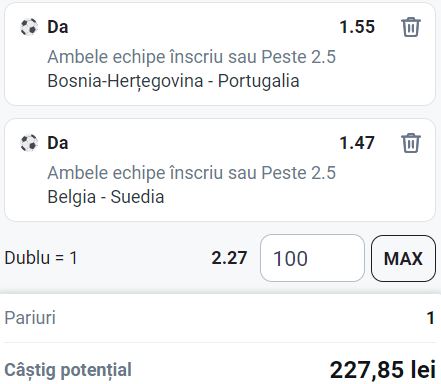Open the Bosnia-Herțegovina - Portugalia match link
This screenshot has width=441, height=384.
(x=173, y=81)
